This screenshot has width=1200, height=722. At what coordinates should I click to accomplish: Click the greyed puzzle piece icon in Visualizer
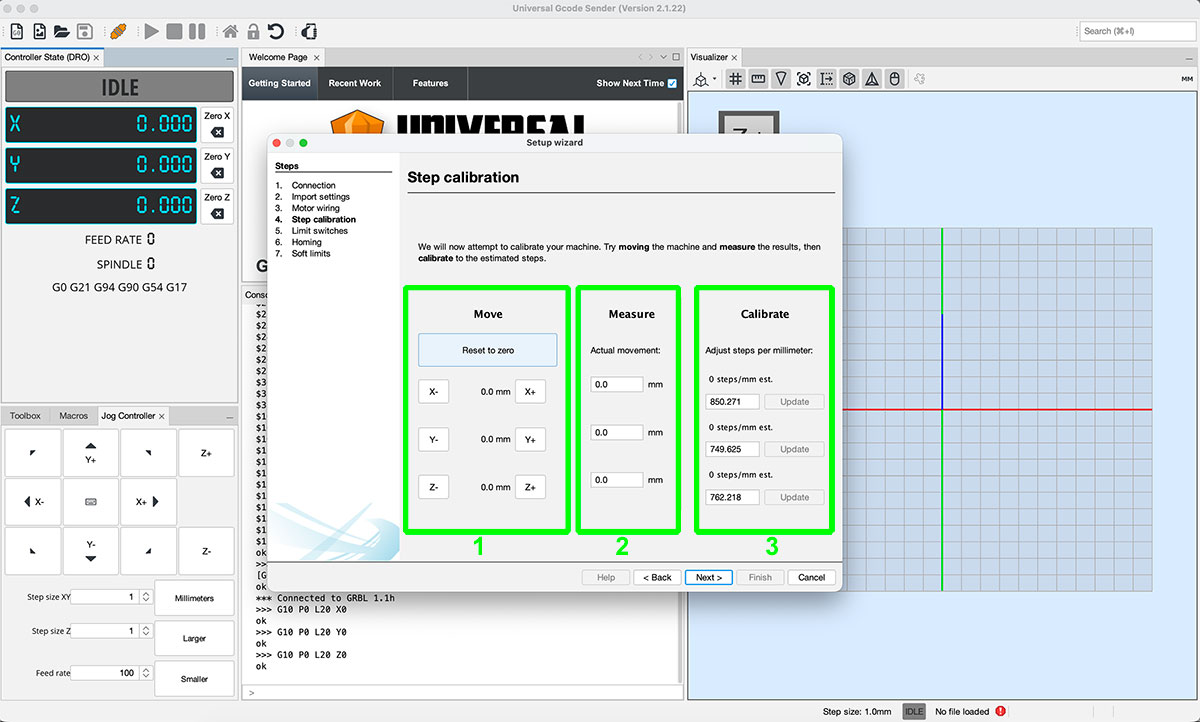click(x=920, y=79)
